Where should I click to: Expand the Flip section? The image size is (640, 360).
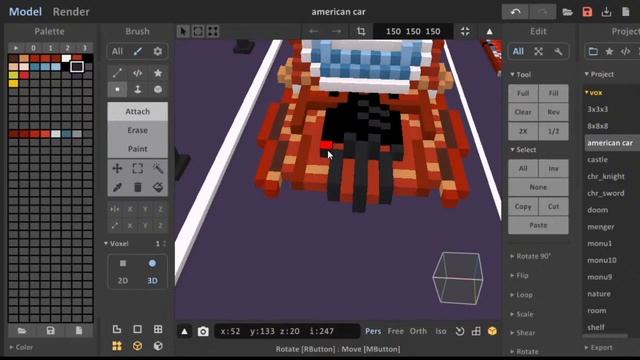520,276
